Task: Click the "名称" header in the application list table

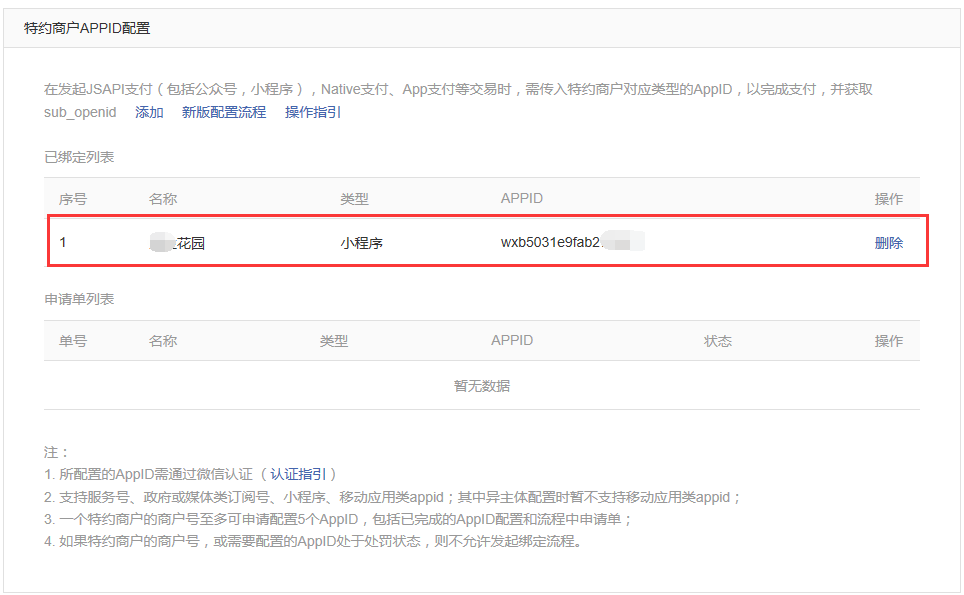Action: pos(163,341)
